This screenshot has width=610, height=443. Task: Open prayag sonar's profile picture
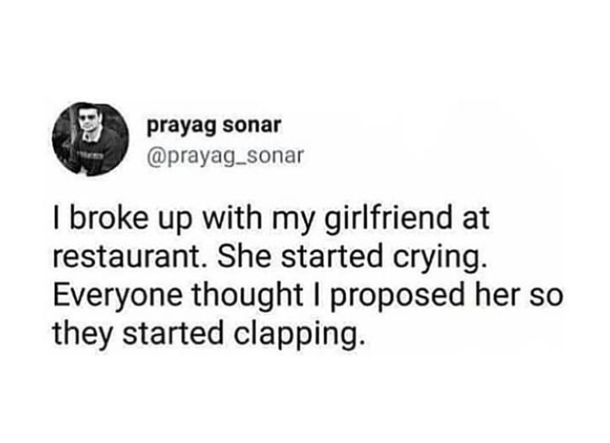click(91, 139)
